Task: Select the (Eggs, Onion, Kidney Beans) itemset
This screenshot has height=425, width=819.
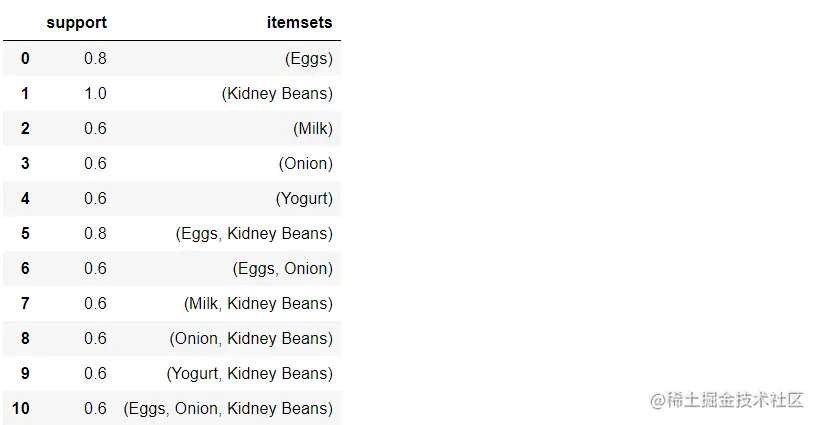Action: pos(228,408)
